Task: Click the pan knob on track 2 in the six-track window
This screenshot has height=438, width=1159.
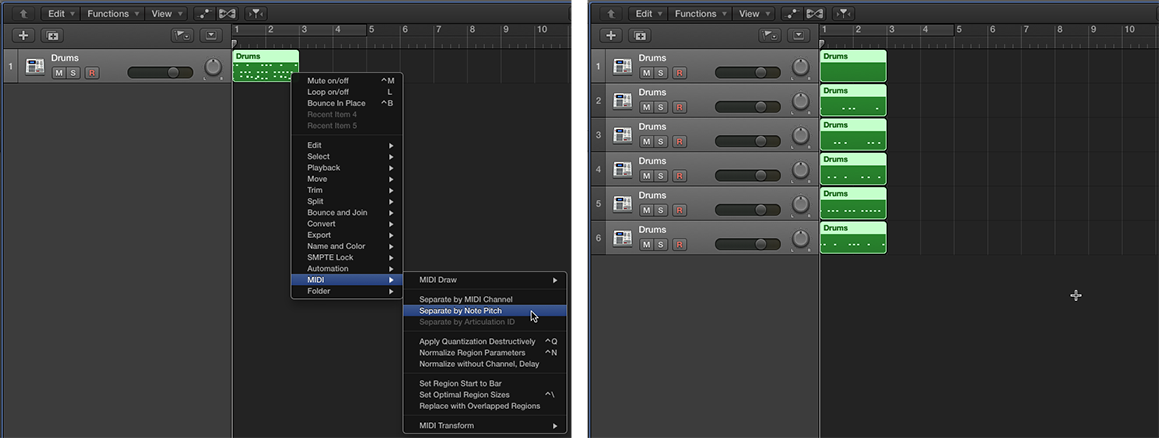Action: [x=801, y=102]
